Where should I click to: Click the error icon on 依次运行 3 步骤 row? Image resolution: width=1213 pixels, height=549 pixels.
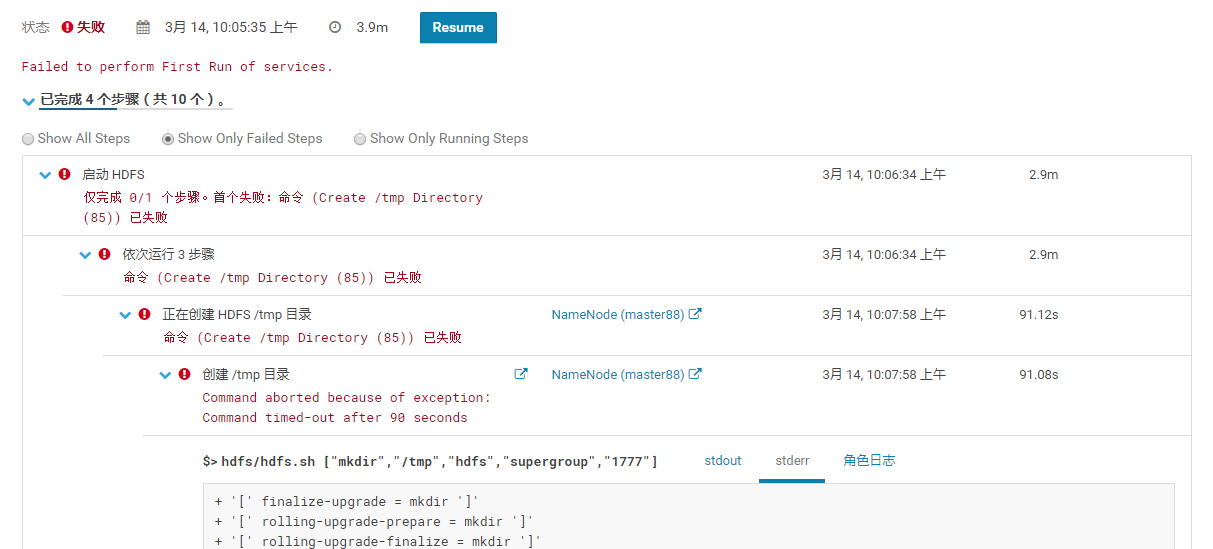pos(105,254)
